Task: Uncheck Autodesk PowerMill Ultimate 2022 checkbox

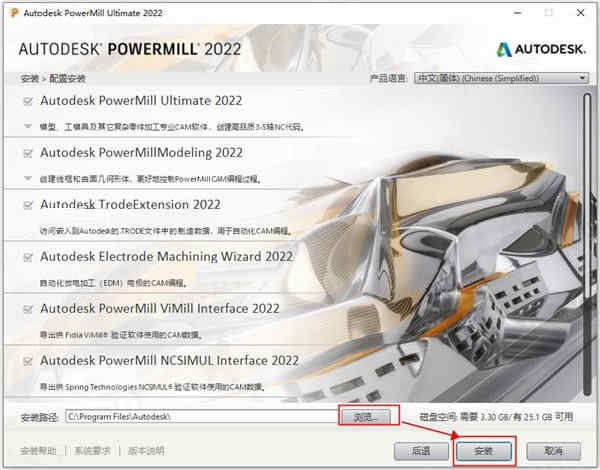Action: coord(28,101)
